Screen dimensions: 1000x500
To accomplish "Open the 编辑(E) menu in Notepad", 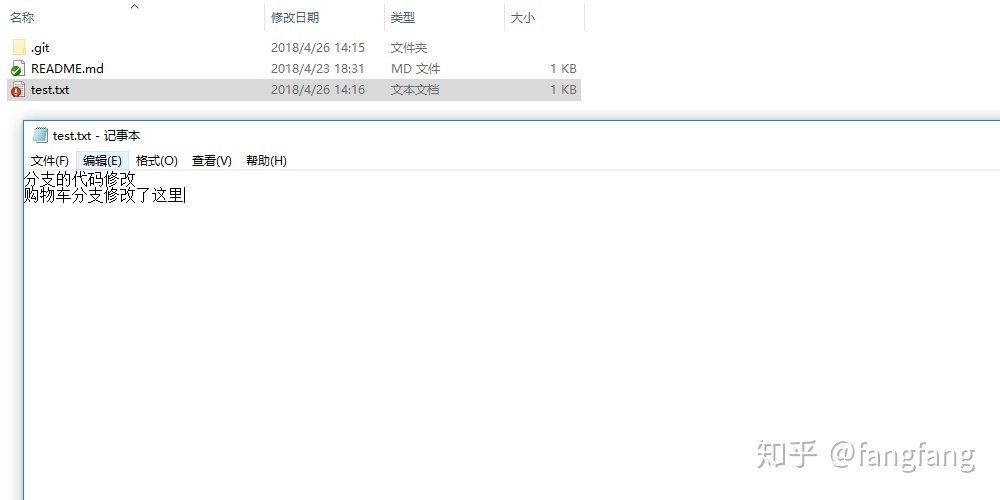I will tap(102, 161).
